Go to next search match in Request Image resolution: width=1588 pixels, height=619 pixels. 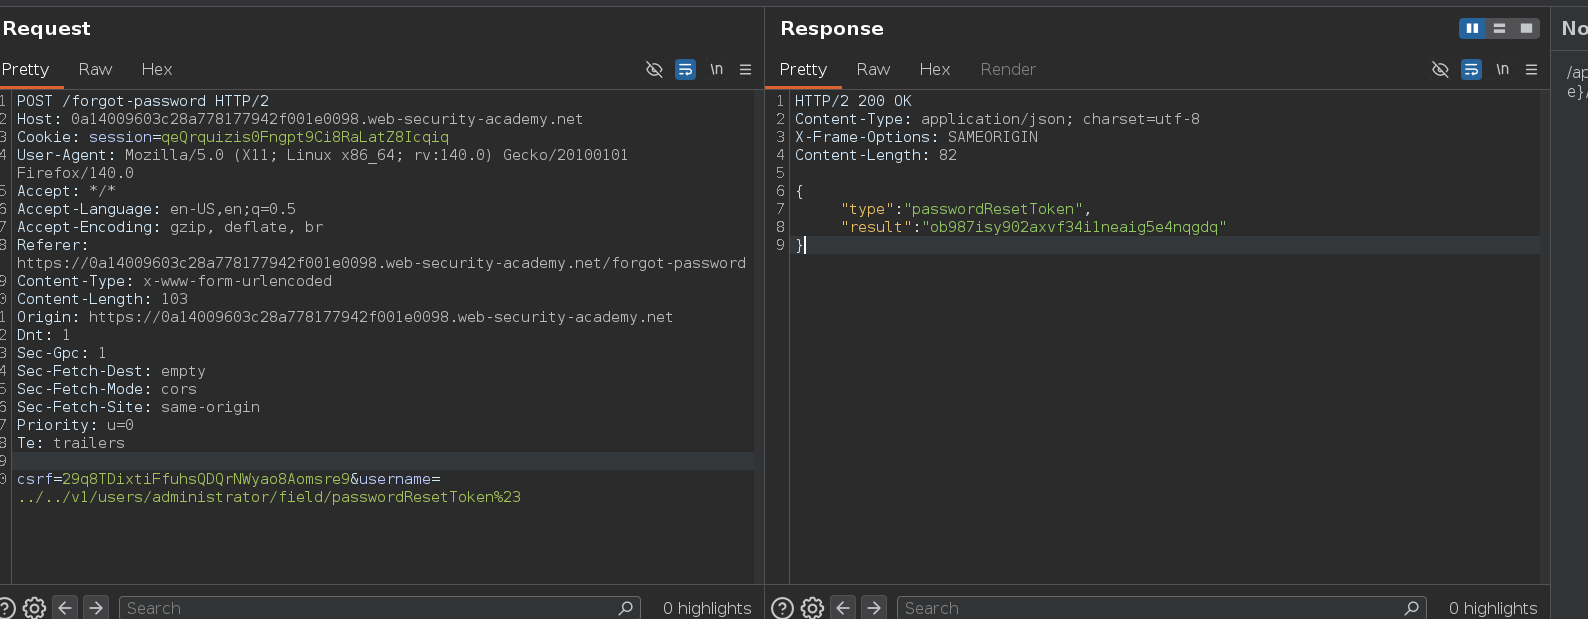click(95, 607)
